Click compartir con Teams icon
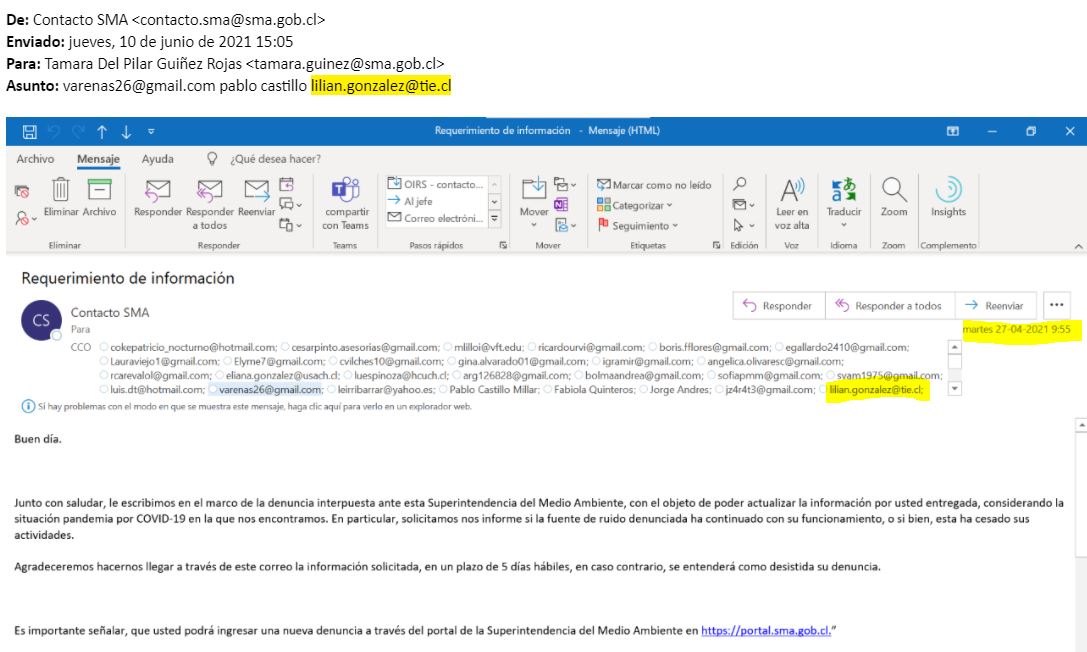The image size is (1087, 652). point(345,190)
